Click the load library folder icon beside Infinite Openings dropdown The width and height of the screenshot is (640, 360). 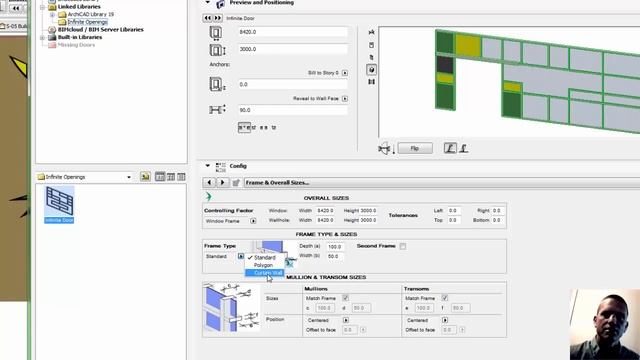pos(145,176)
